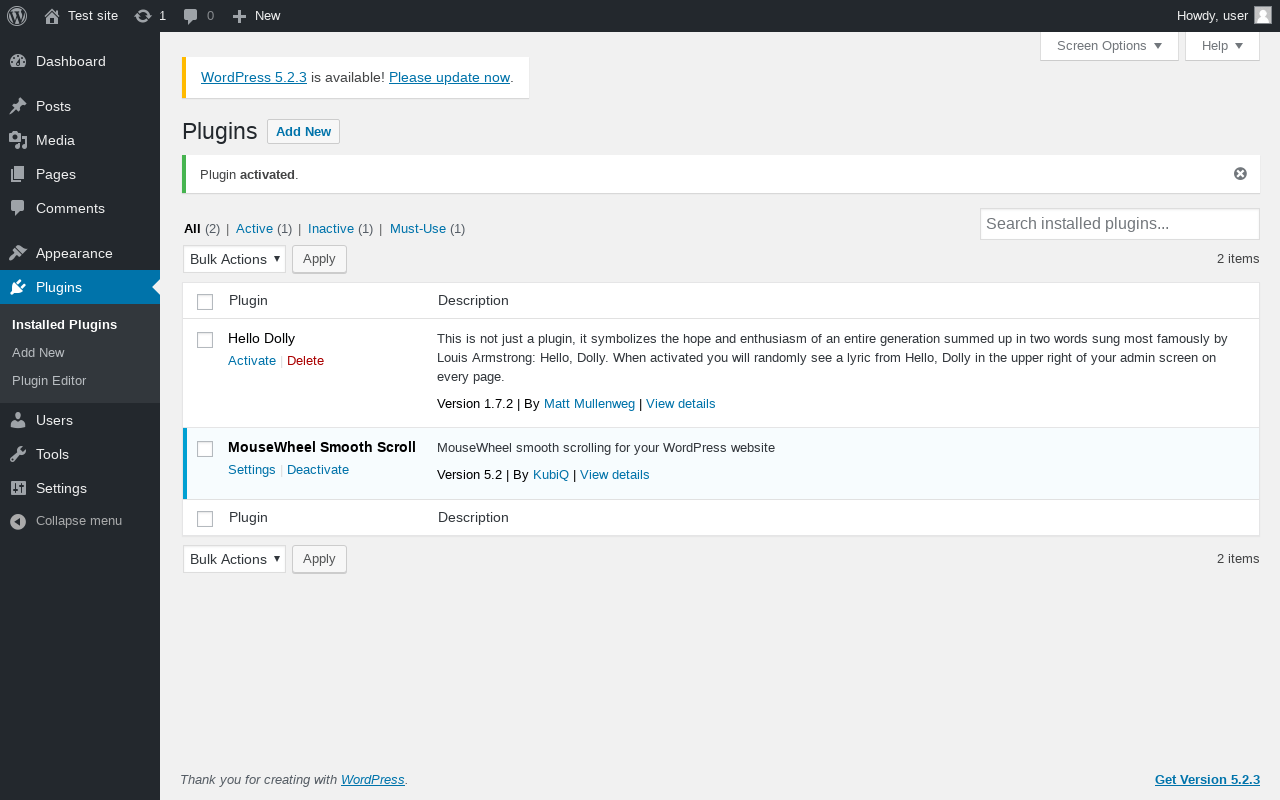Click the Users person icon
1280x800 pixels.
[18, 420]
